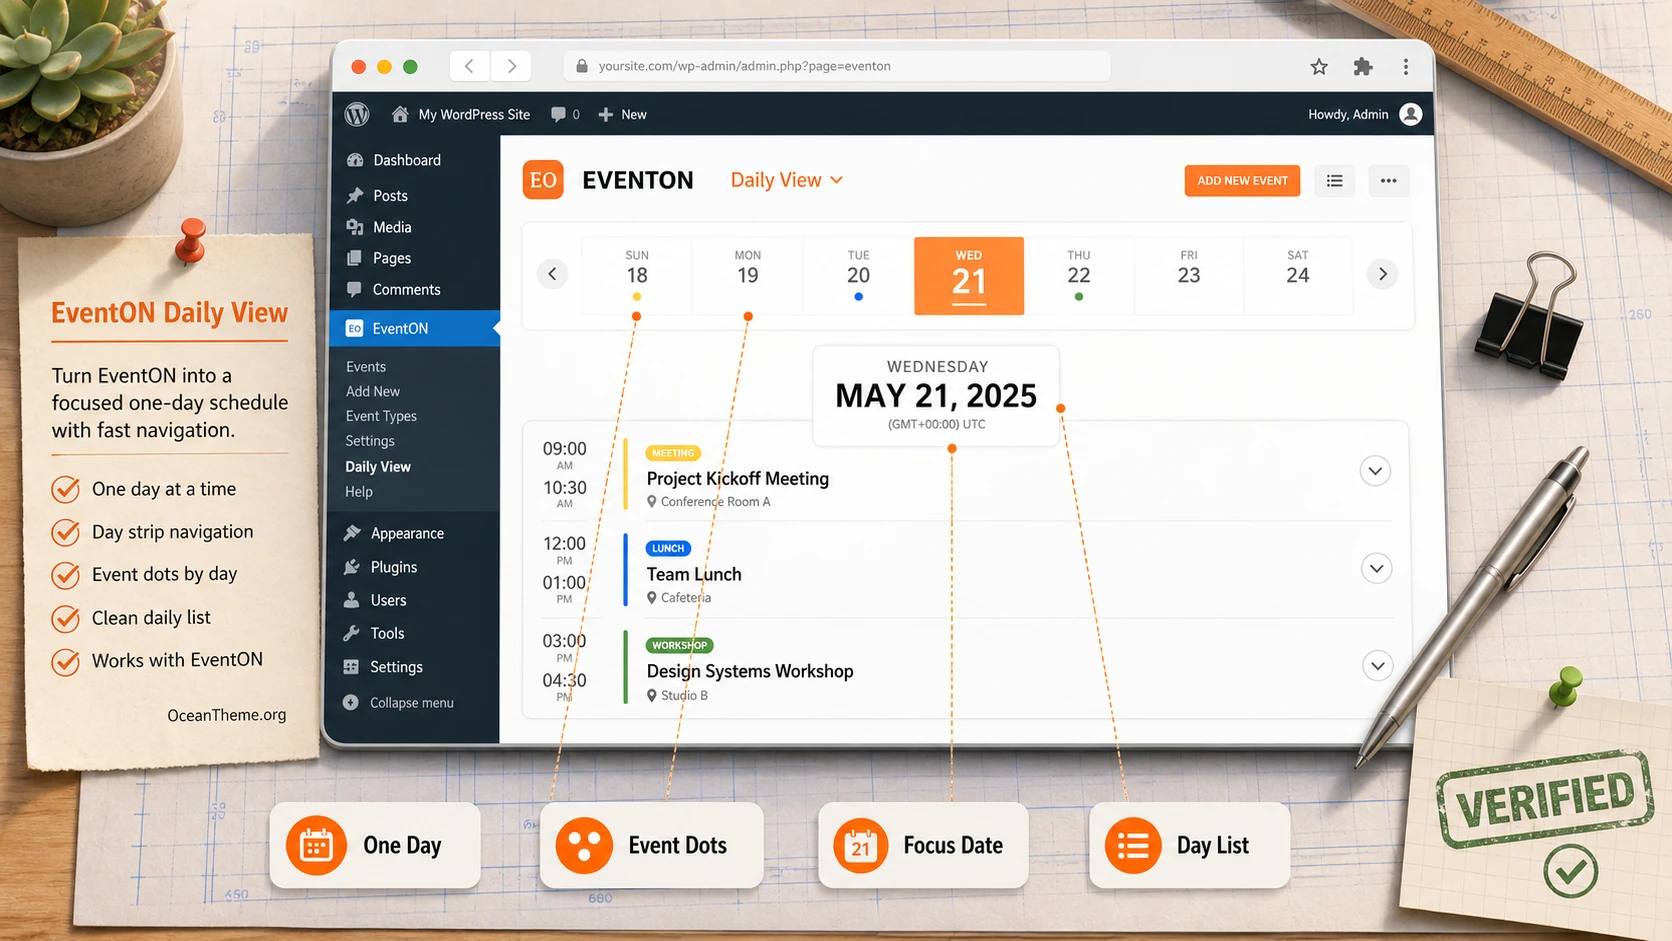Select SAT 24 in day strip
This screenshot has width=1672, height=941.
1298,275
